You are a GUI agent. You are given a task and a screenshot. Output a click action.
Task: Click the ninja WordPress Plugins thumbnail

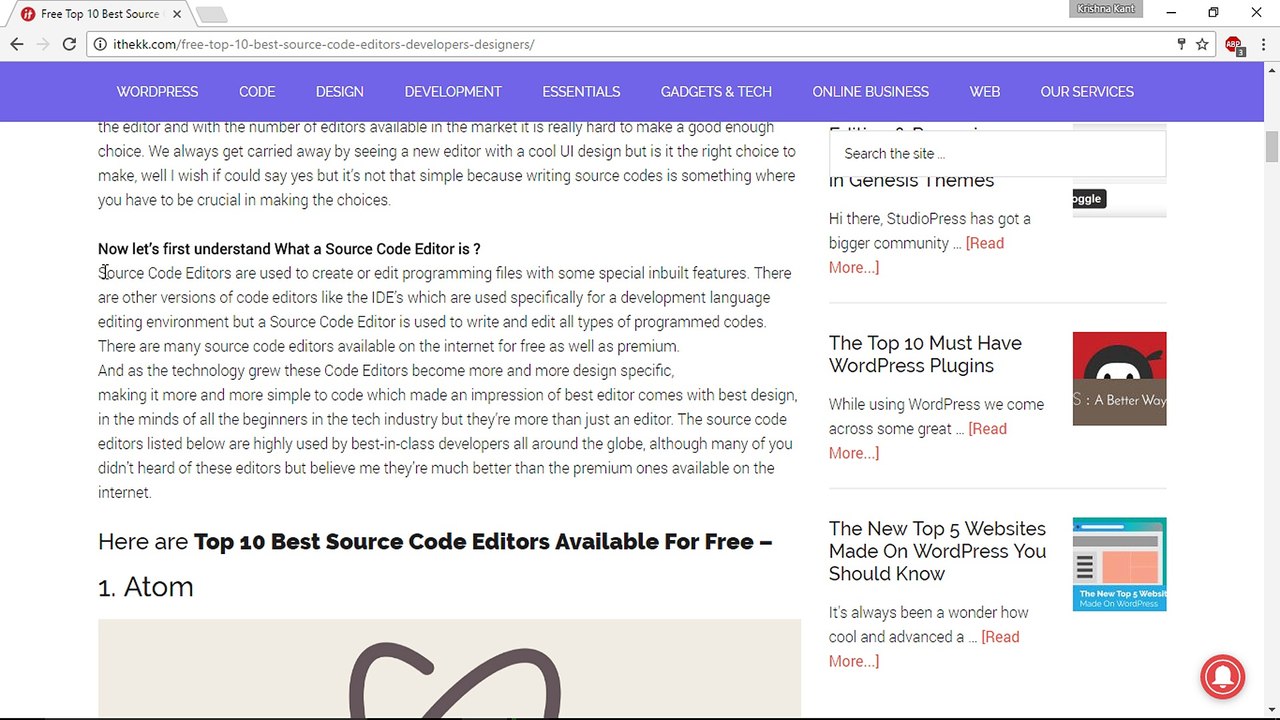[x=1119, y=379]
